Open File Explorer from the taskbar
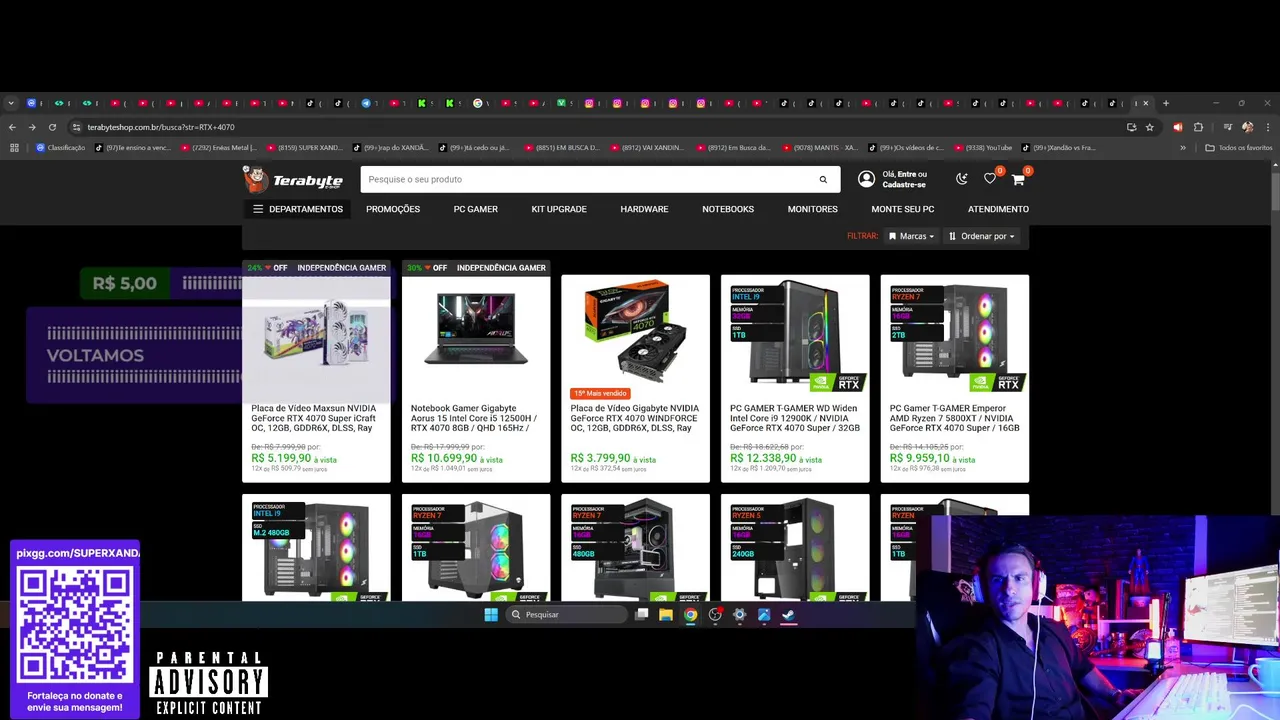The height and width of the screenshot is (720, 1280). coord(666,615)
